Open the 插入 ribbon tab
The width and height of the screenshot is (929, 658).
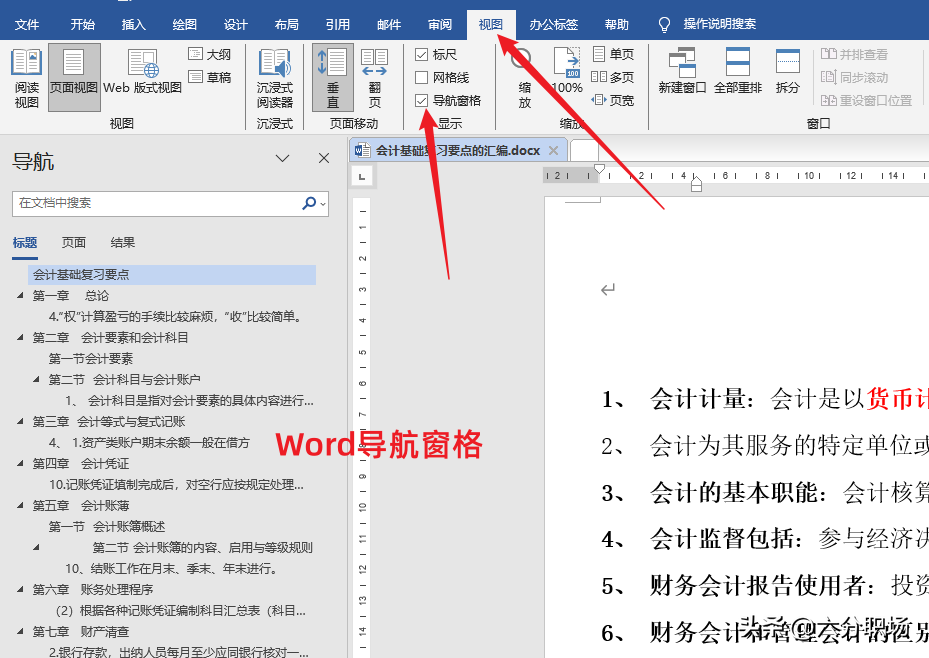click(x=133, y=24)
